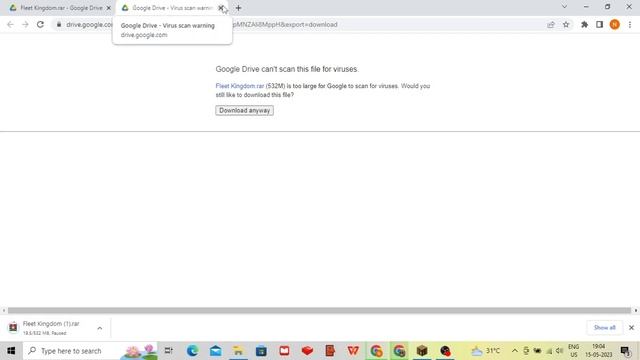Open Microsoft Store from the taskbar
The height and width of the screenshot is (360, 640).
(261, 351)
